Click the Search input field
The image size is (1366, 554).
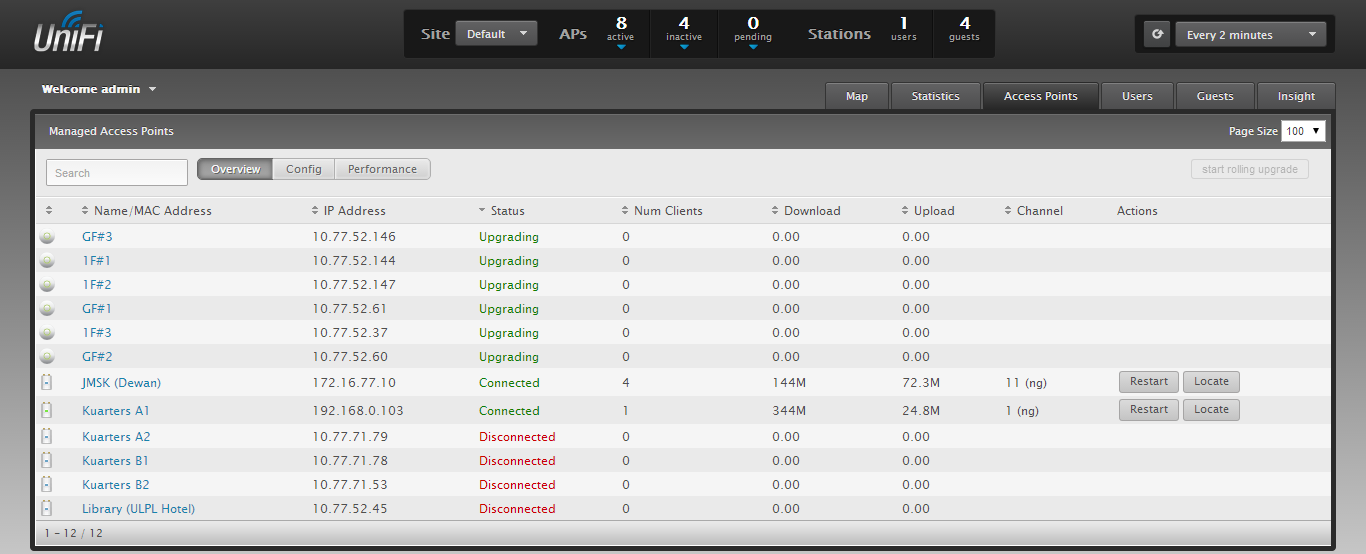(x=117, y=172)
